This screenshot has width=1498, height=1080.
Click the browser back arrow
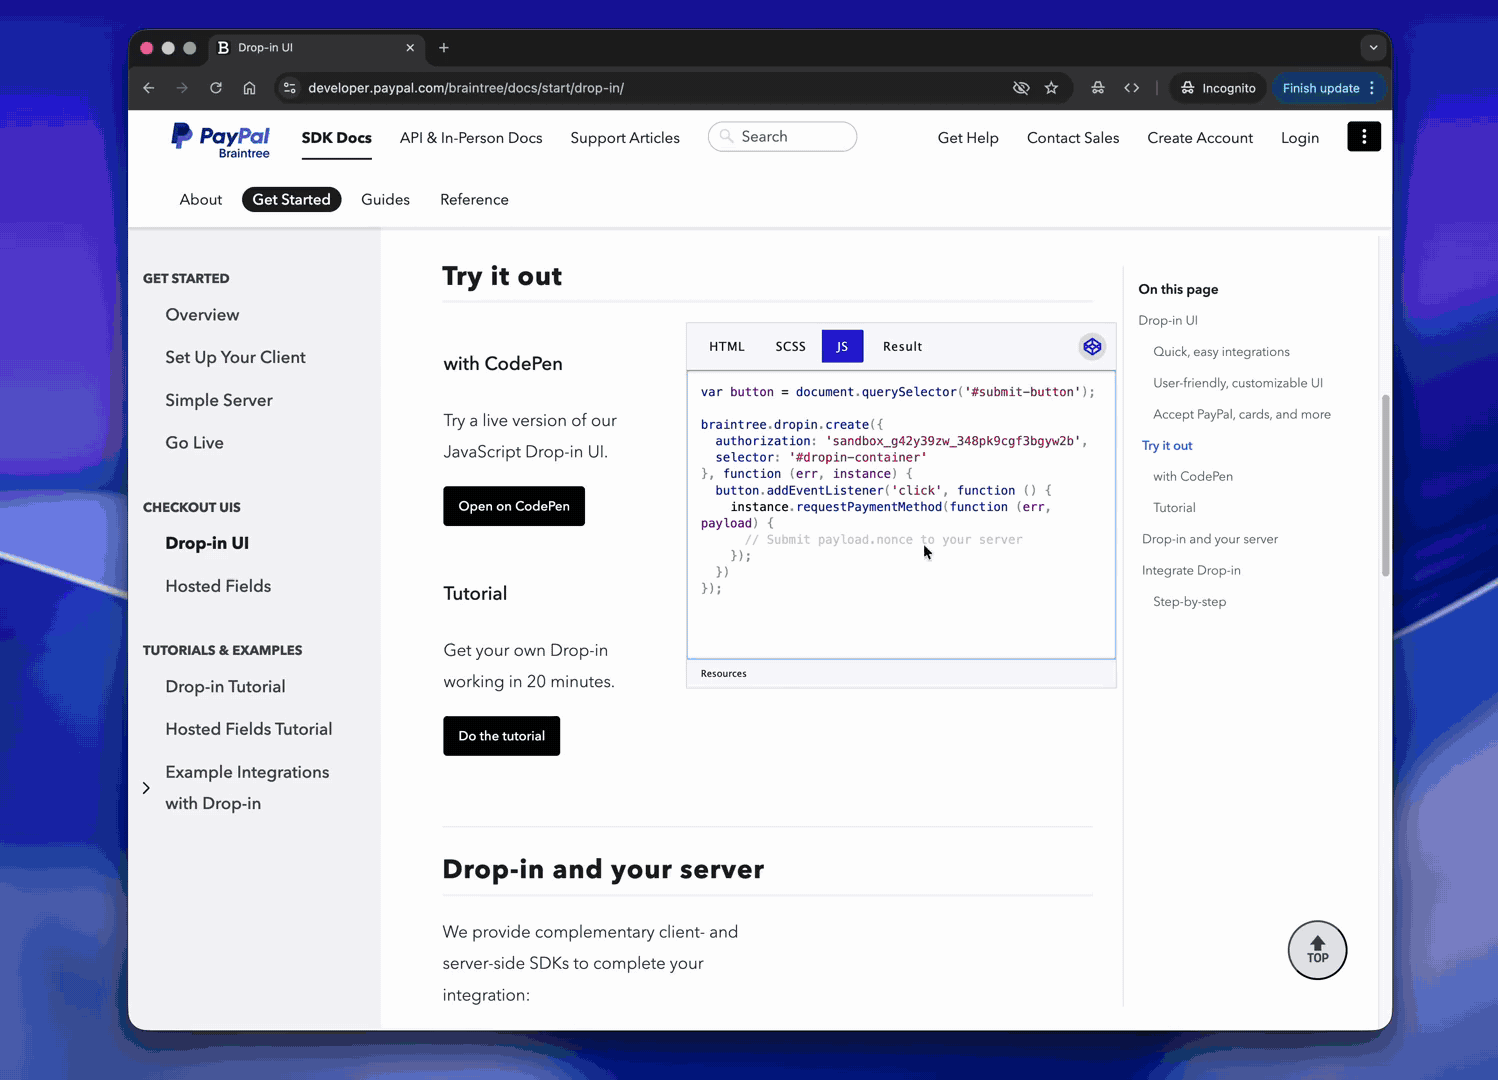(149, 88)
